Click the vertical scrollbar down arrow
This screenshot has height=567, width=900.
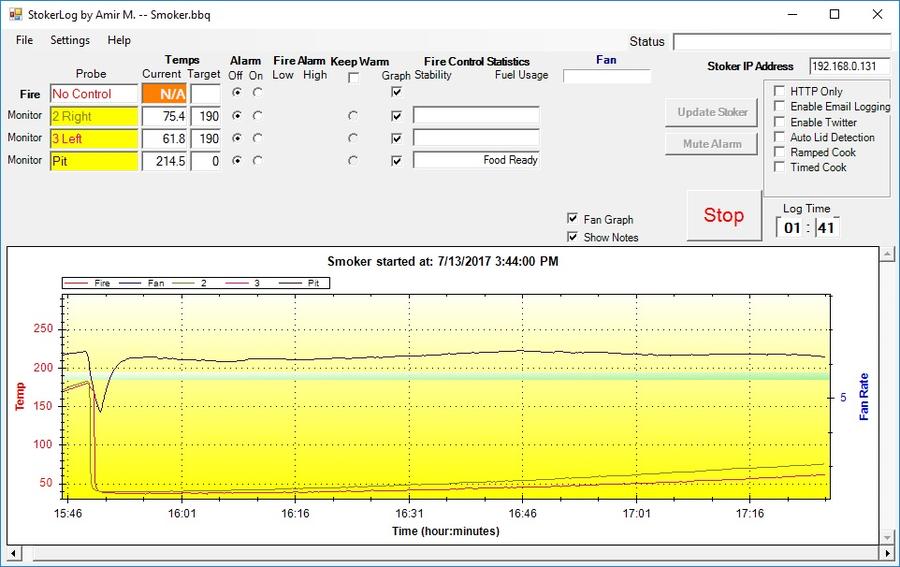point(886,537)
